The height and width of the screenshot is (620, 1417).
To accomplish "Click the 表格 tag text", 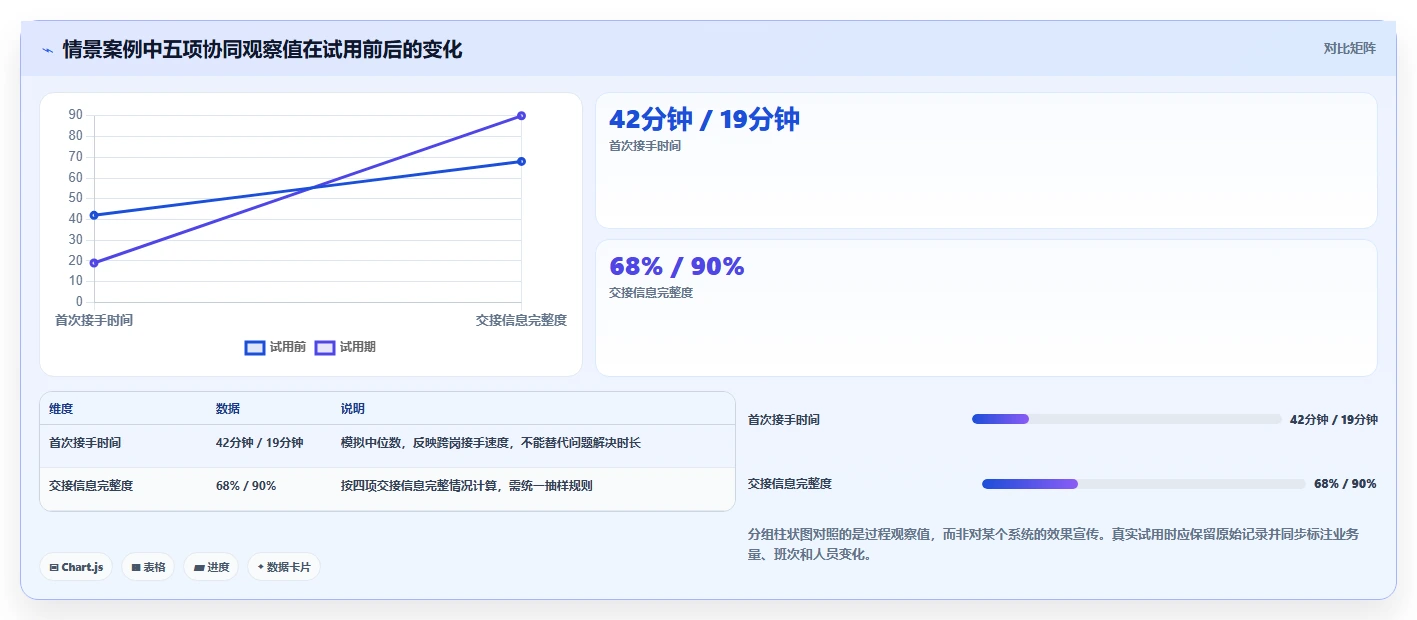I will (154, 567).
